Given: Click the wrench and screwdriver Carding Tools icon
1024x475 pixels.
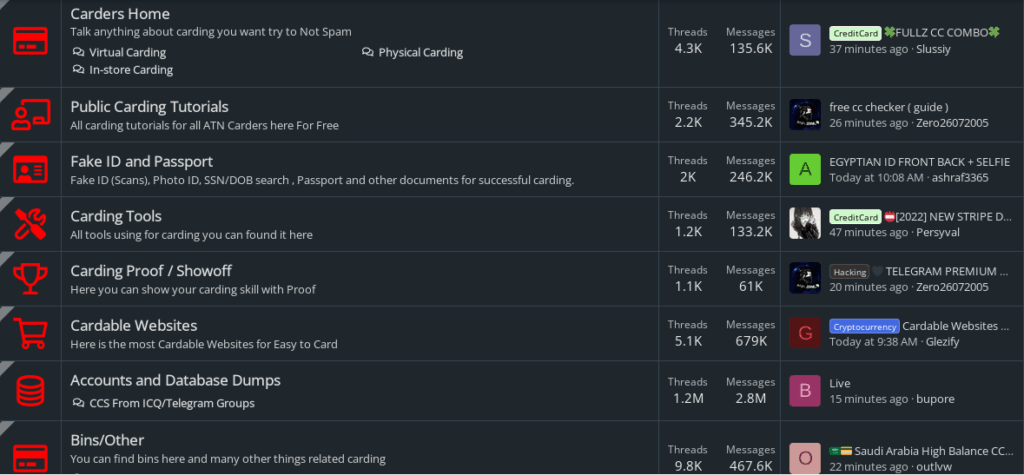Looking at the screenshot, I should [30, 224].
